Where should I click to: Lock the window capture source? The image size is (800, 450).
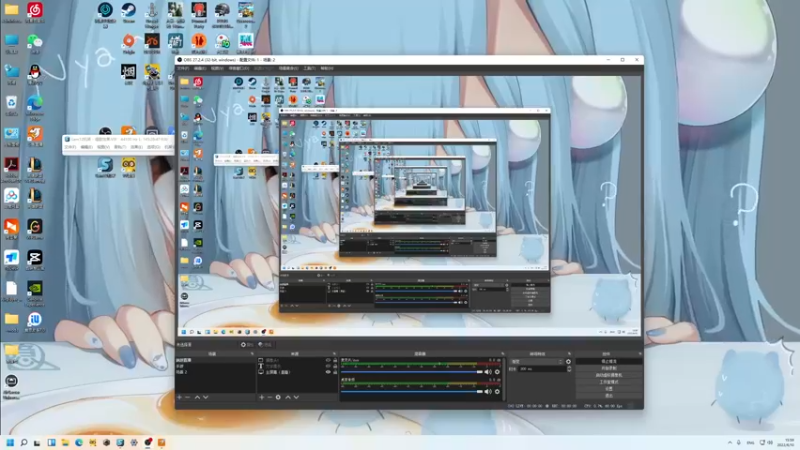(x=335, y=360)
